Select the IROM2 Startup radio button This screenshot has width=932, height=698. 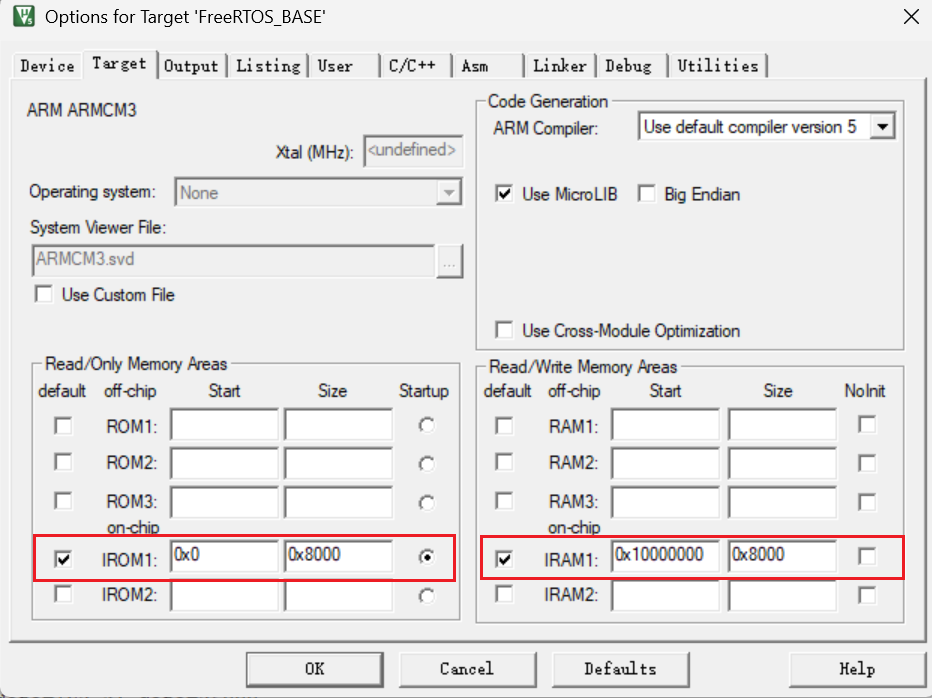(426, 596)
